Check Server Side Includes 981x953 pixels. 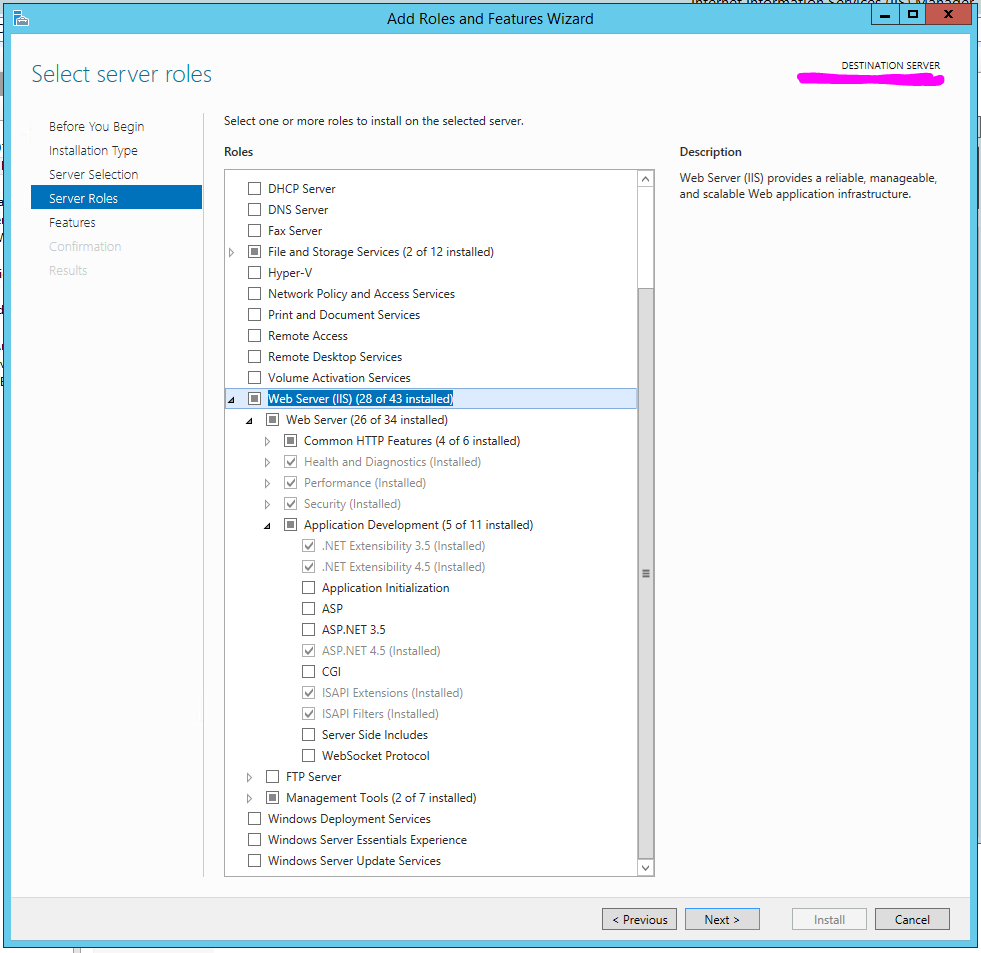point(308,735)
